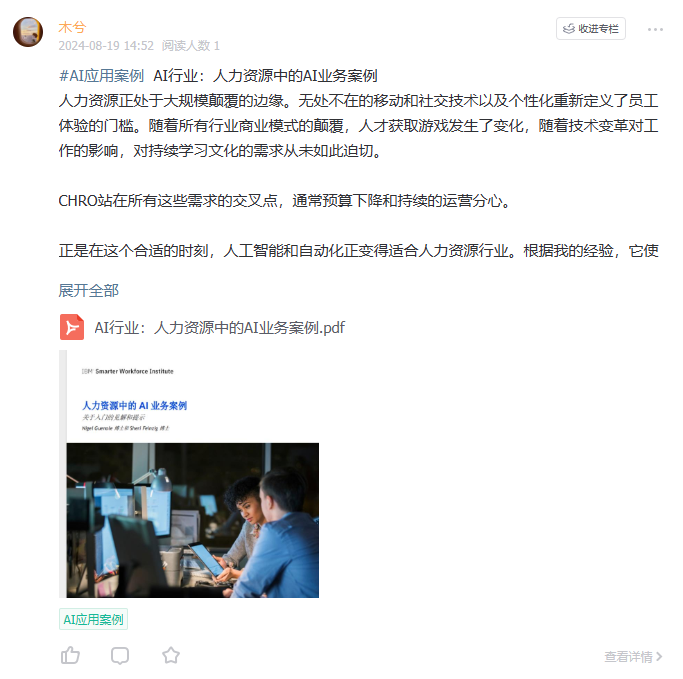Click the post timestamp 2024-08-19 14:52
Screen dimensions: 683x679
point(106,46)
